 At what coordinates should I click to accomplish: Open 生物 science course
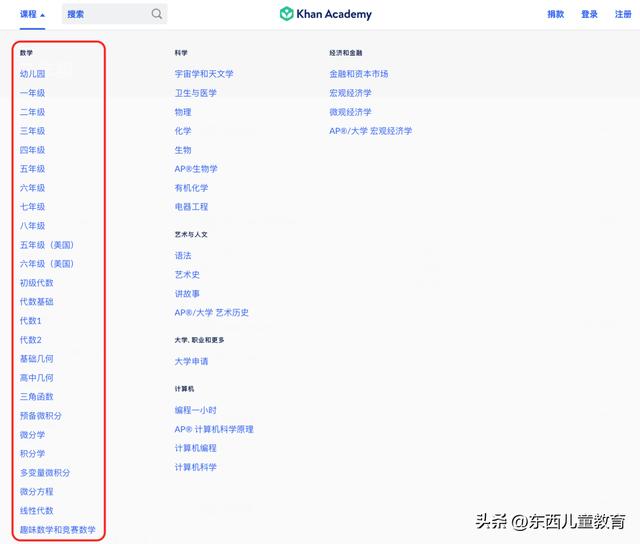[183, 150]
